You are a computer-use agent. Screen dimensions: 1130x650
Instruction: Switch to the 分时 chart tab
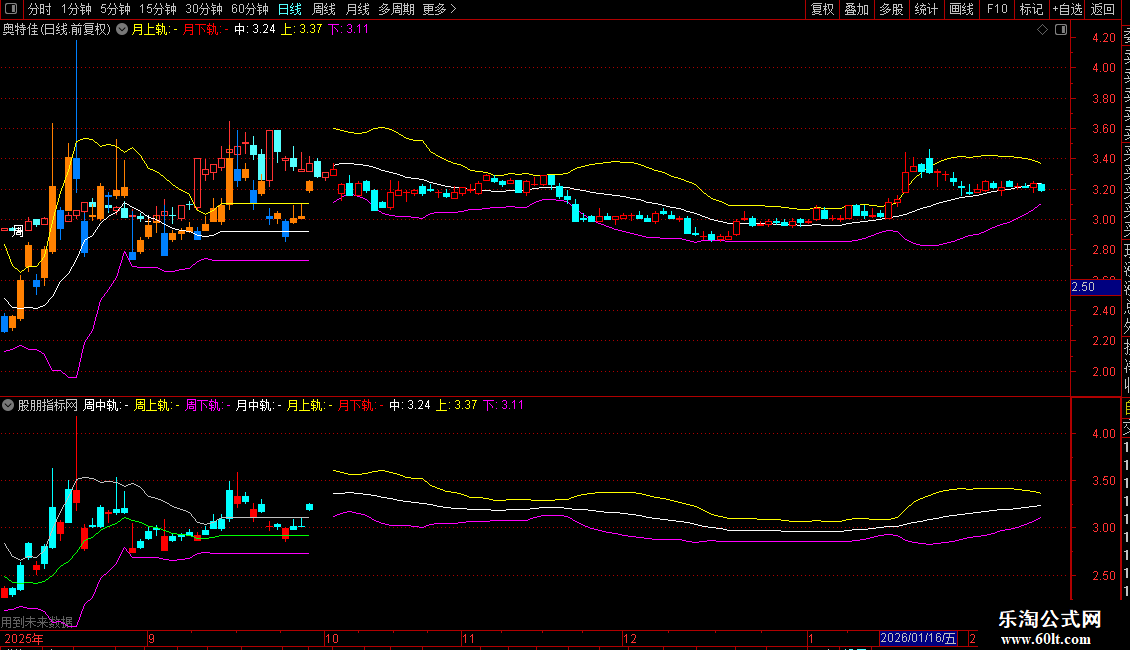click(40, 9)
